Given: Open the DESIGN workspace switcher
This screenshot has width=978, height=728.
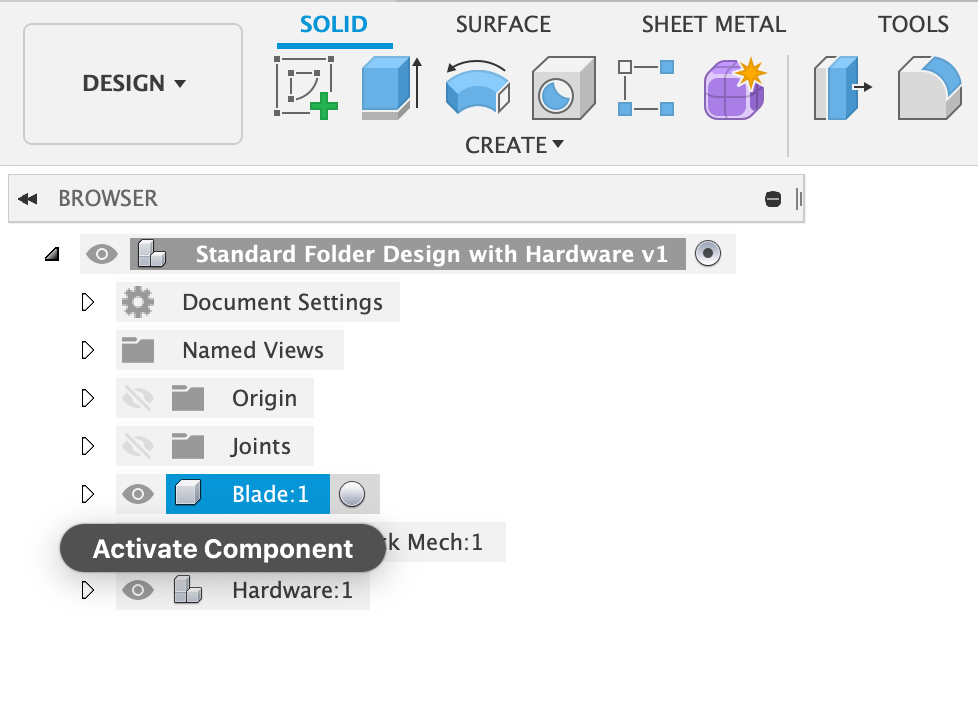Looking at the screenshot, I should click(x=133, y=84).
